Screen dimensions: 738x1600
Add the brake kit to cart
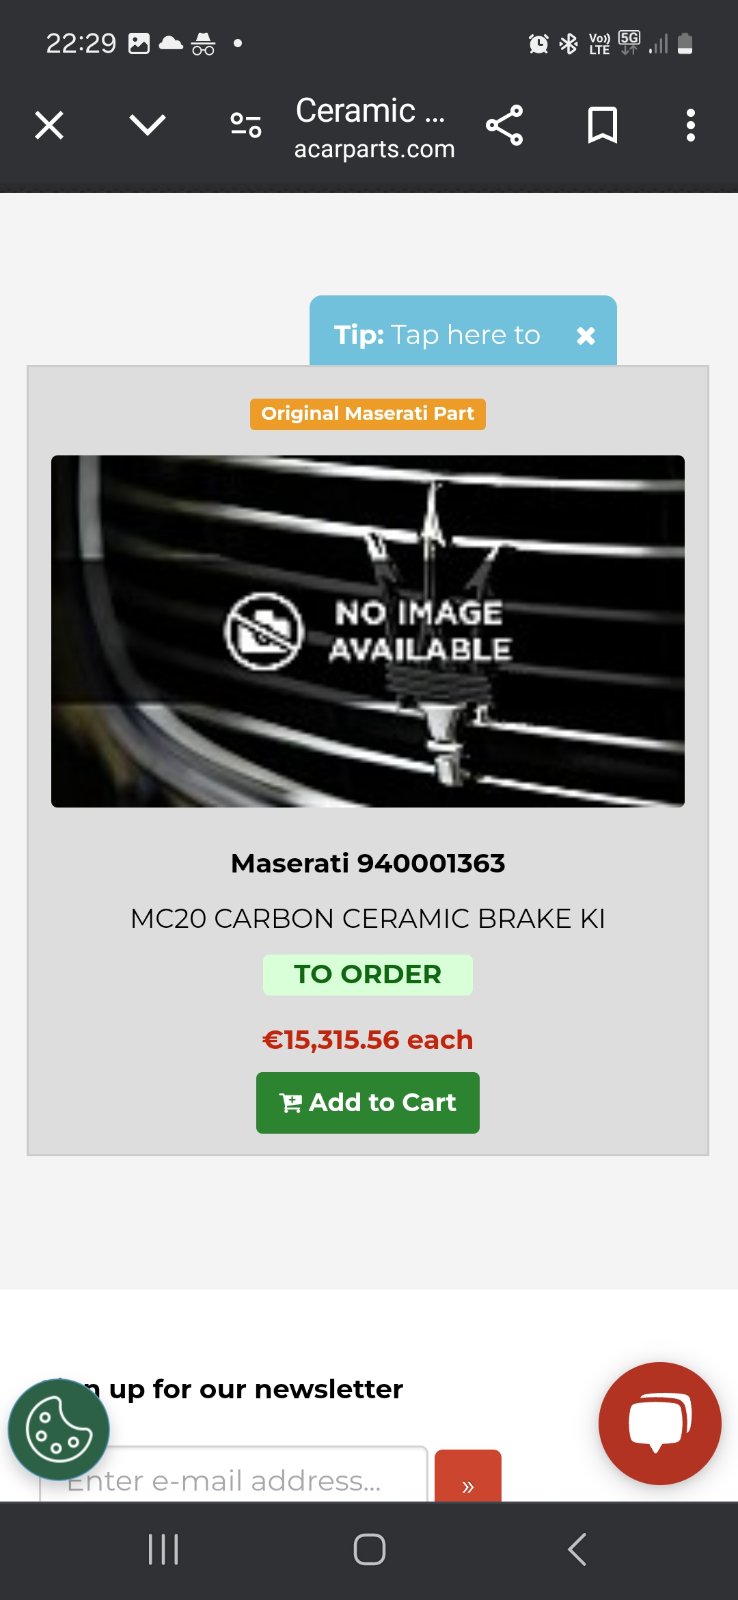(368, 1103)
